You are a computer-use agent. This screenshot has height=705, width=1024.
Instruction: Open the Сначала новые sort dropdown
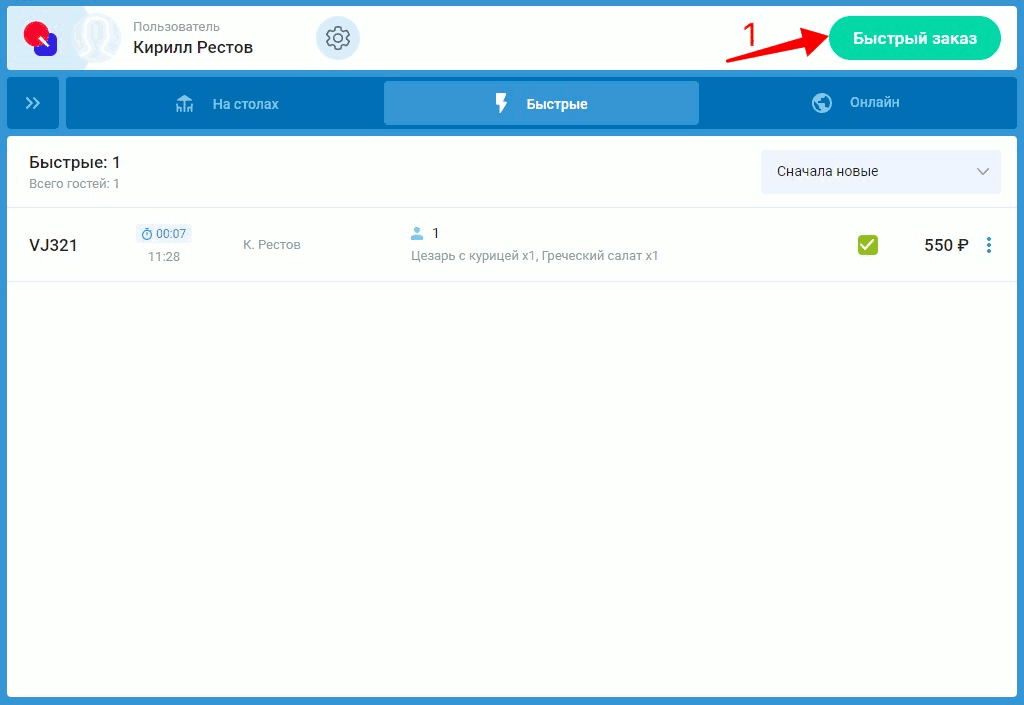[x=880, y=172]
